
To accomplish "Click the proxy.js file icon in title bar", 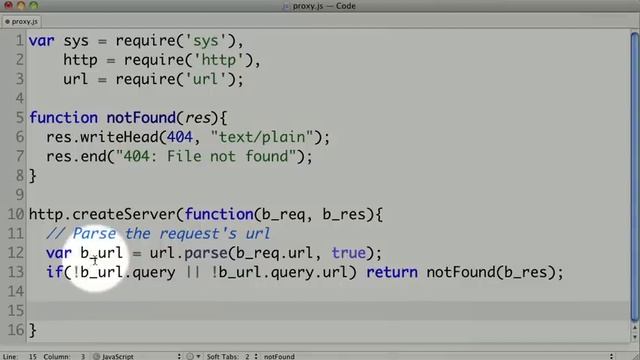I will [x=286, y=6].
